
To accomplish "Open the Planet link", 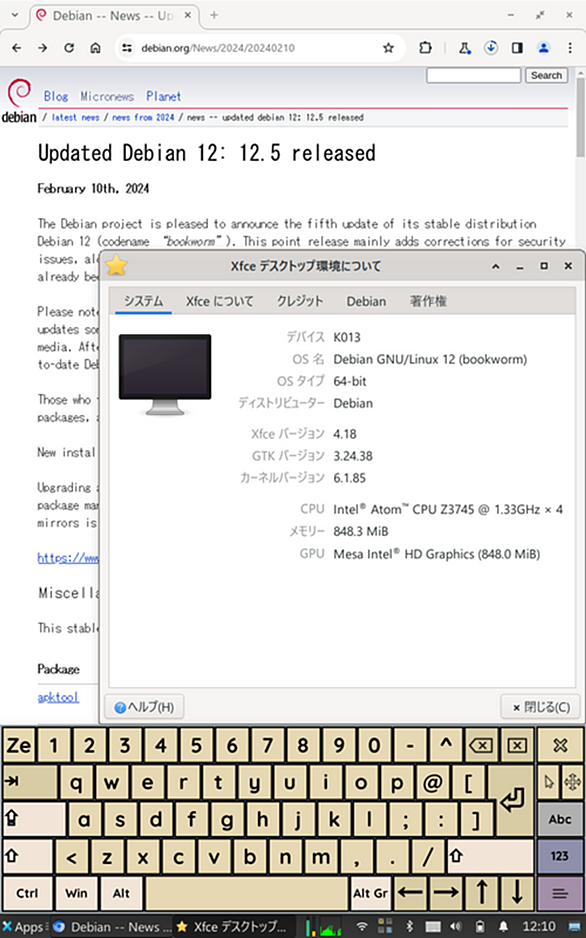I will (163, 96).
